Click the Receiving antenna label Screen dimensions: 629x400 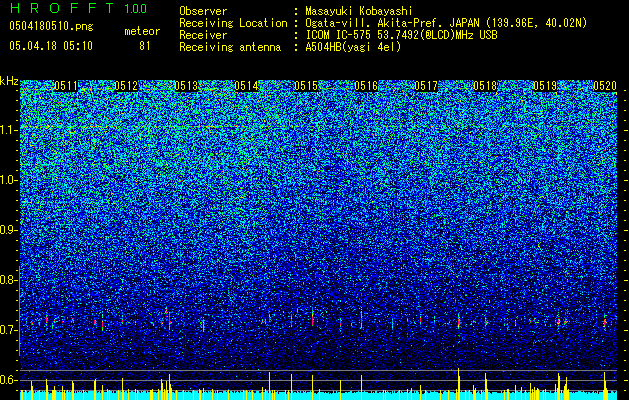tap(230, 47)
